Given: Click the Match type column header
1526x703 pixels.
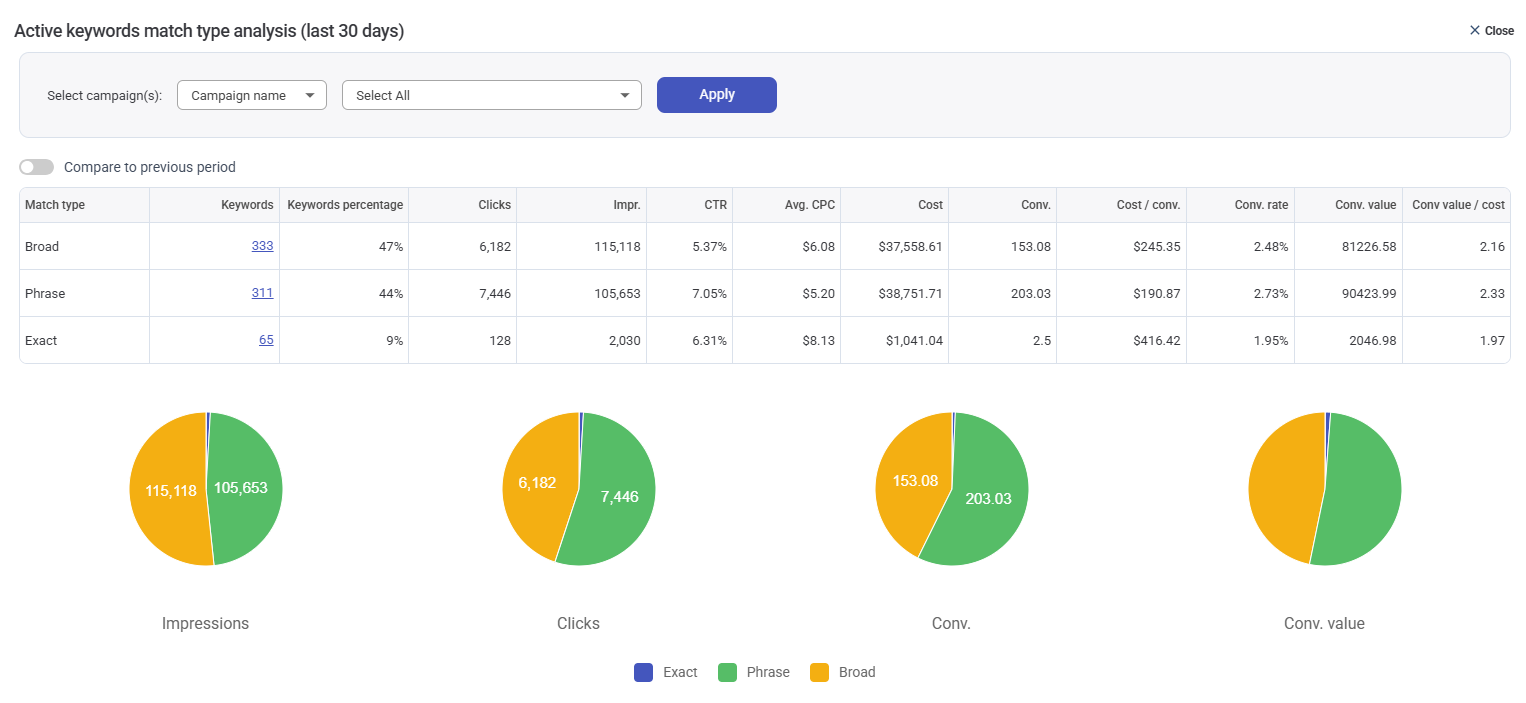Looking at the screenshot, I should click(55, 205).
